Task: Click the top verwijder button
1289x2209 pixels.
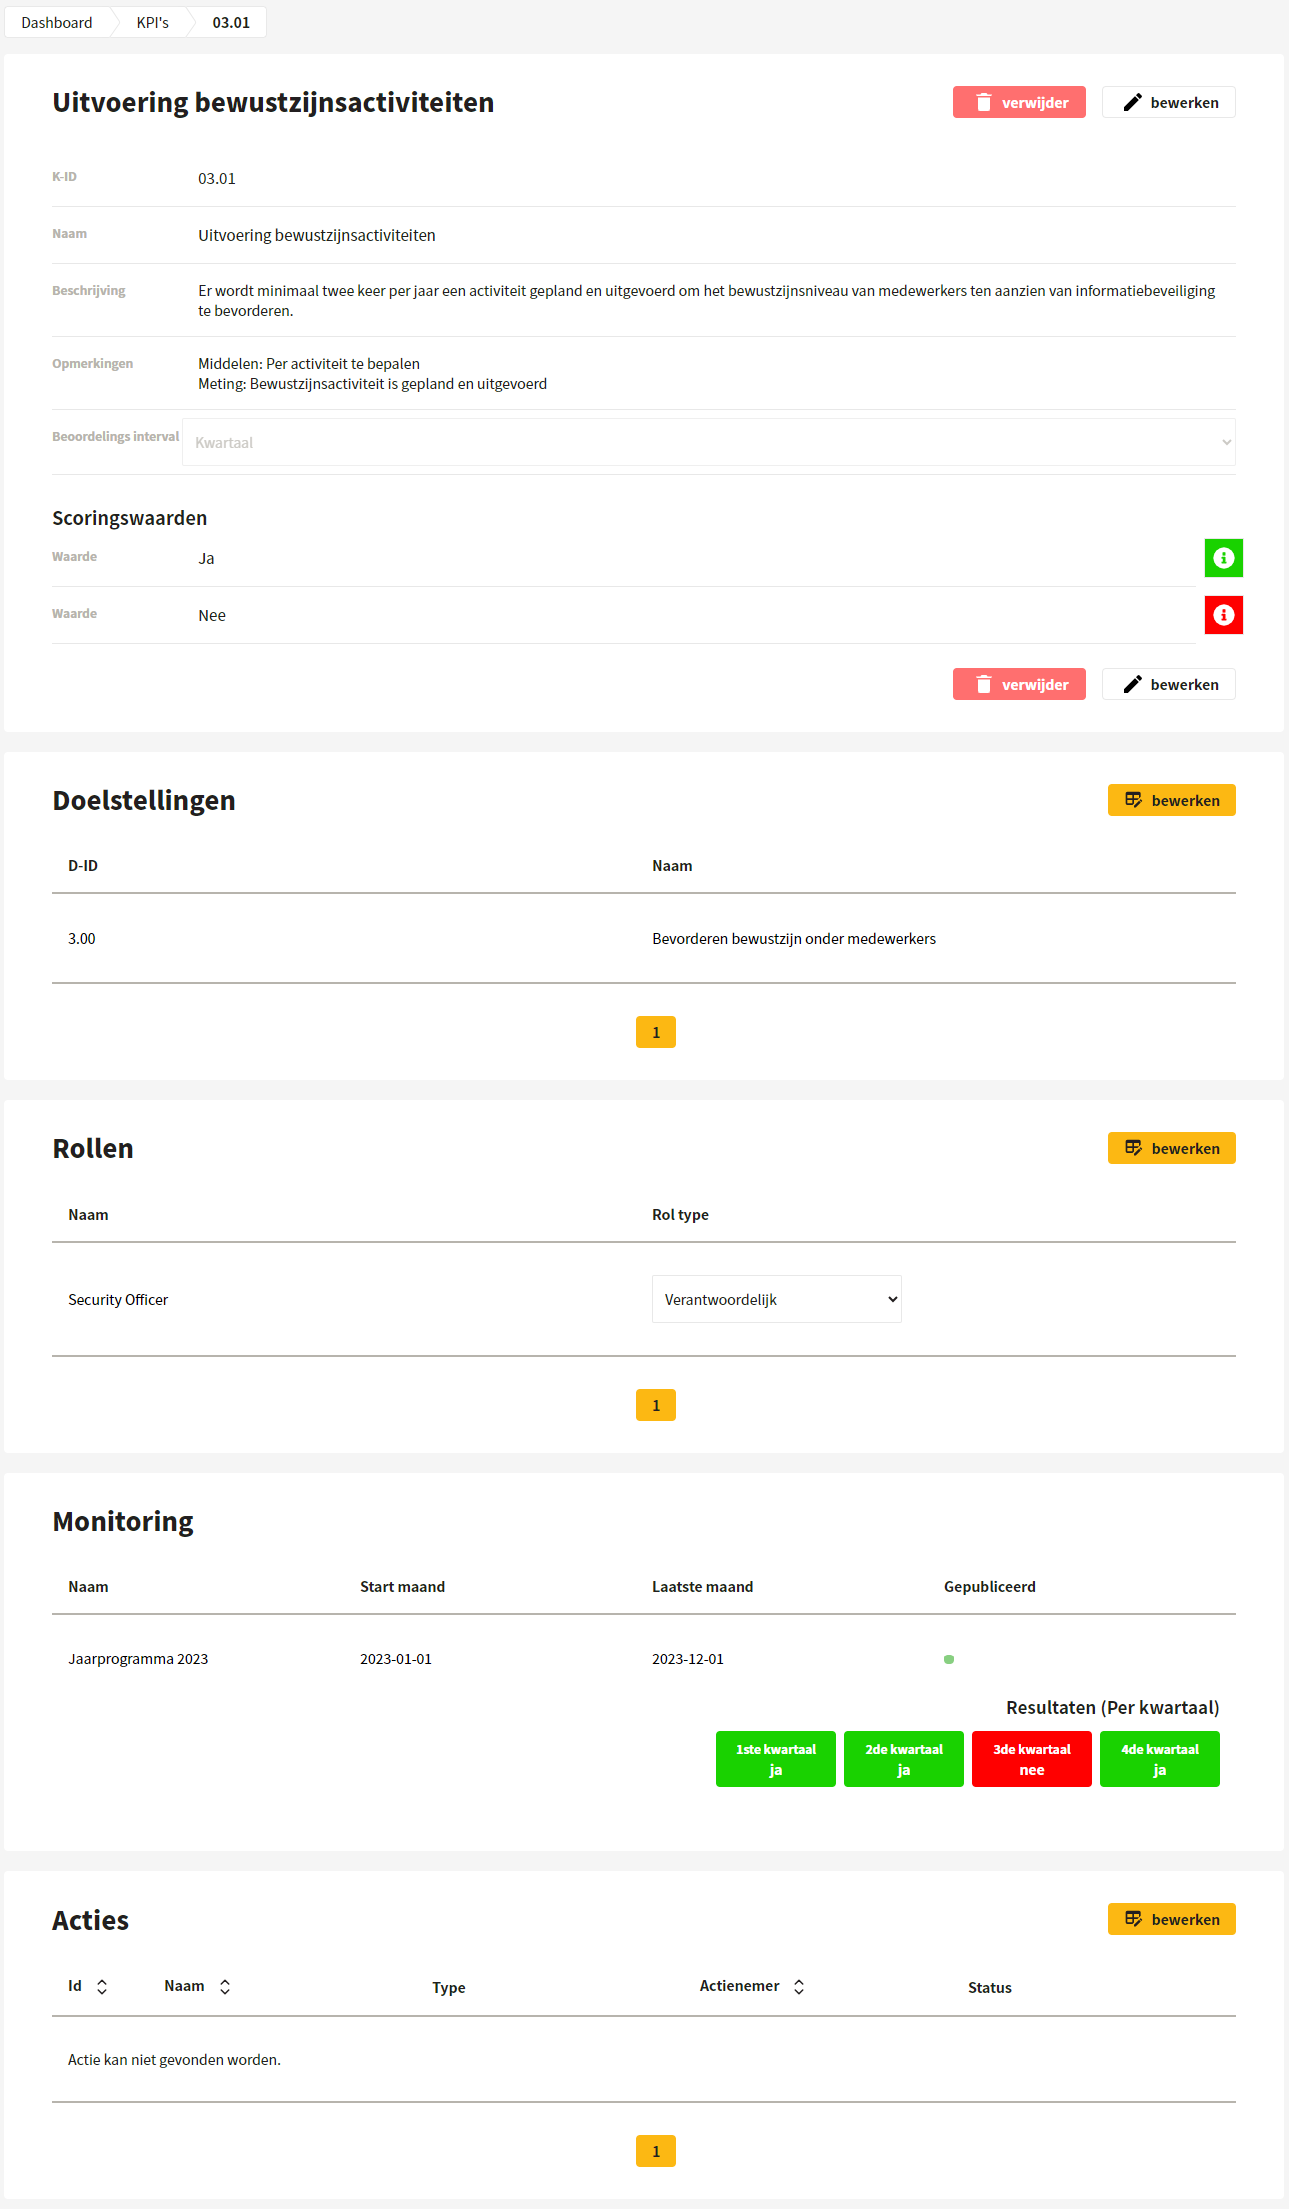Action: (1019, 102)
